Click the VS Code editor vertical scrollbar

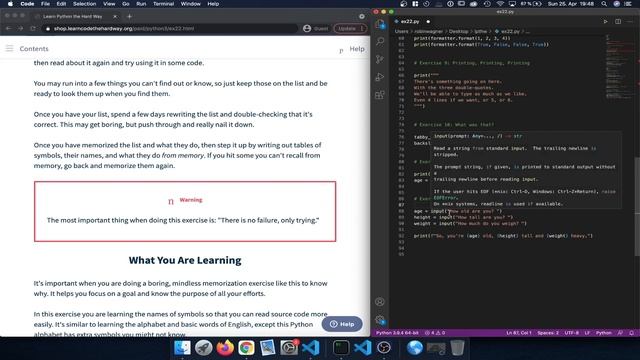pyautogui.click(x=637, y=206)
